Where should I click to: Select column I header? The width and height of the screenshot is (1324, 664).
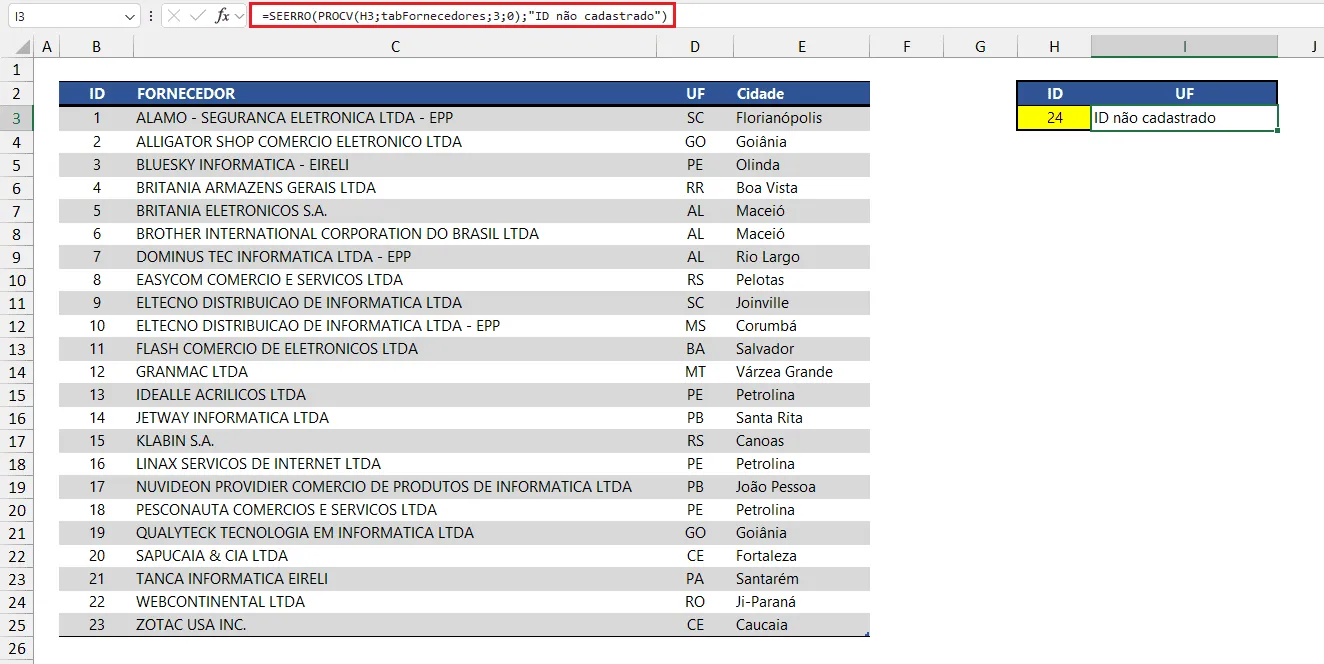tap(1184, 47)
